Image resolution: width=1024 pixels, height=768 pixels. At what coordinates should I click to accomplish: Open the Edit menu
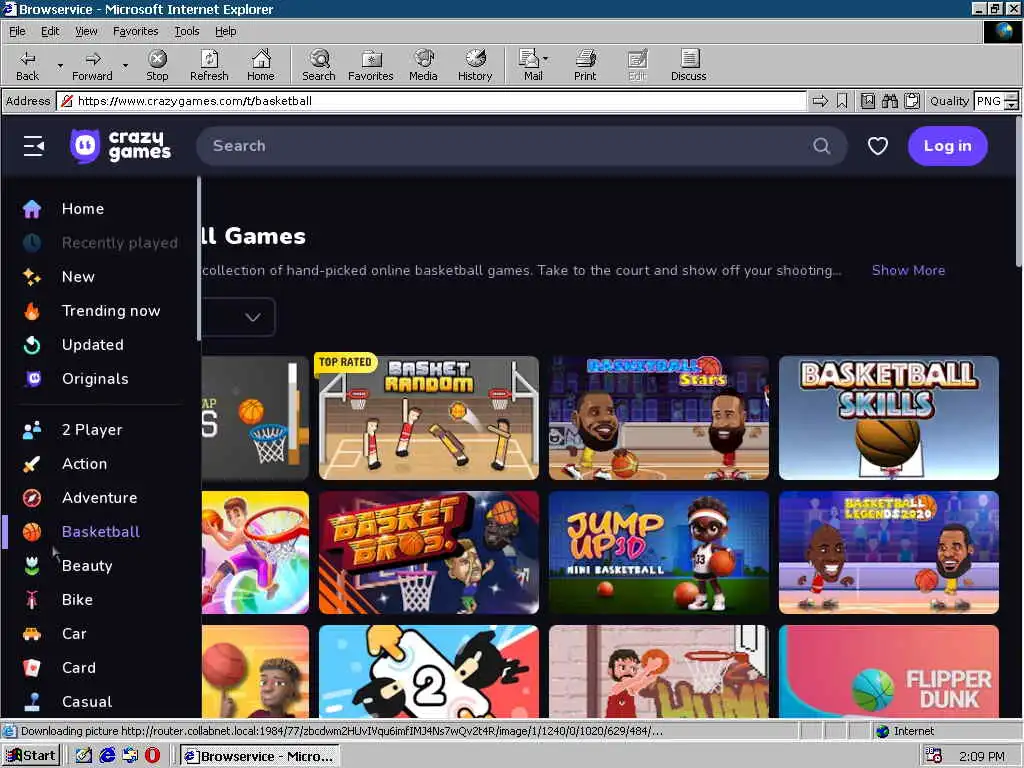click(50, 31)
